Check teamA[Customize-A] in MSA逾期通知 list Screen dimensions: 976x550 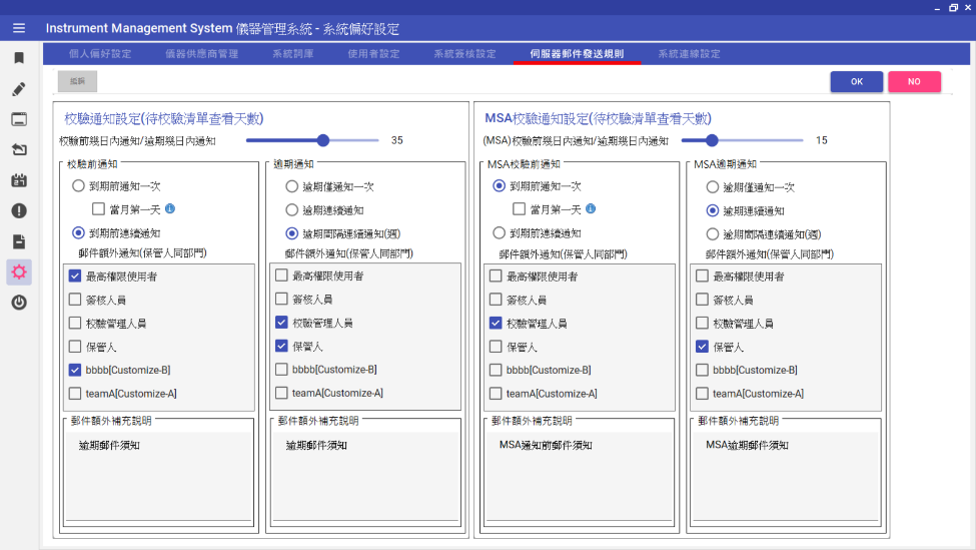pyautogui.click(x=703, y=394)
